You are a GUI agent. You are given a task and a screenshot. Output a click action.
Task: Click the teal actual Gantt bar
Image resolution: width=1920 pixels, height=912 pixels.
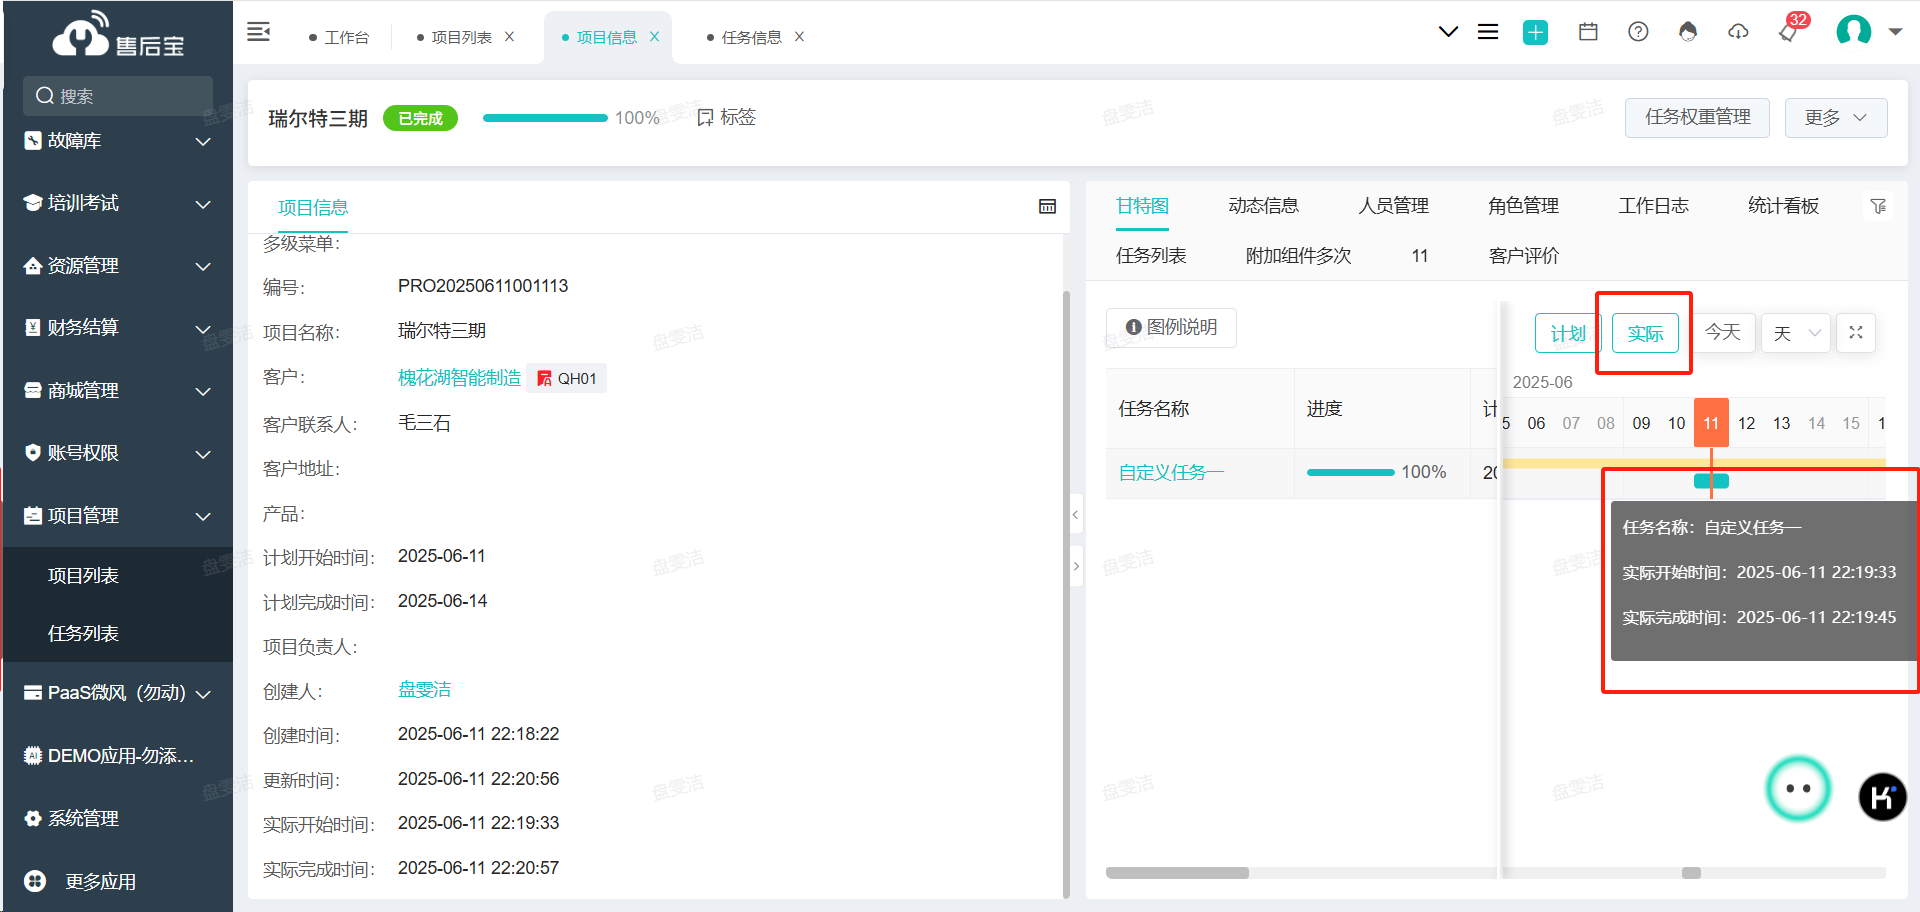pyautogui.click(x=1711, y=481)
